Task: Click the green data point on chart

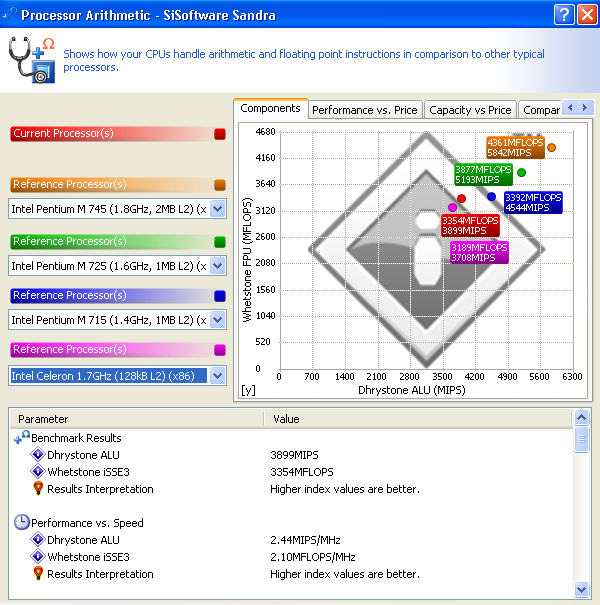Action: (x=521, y=172)
